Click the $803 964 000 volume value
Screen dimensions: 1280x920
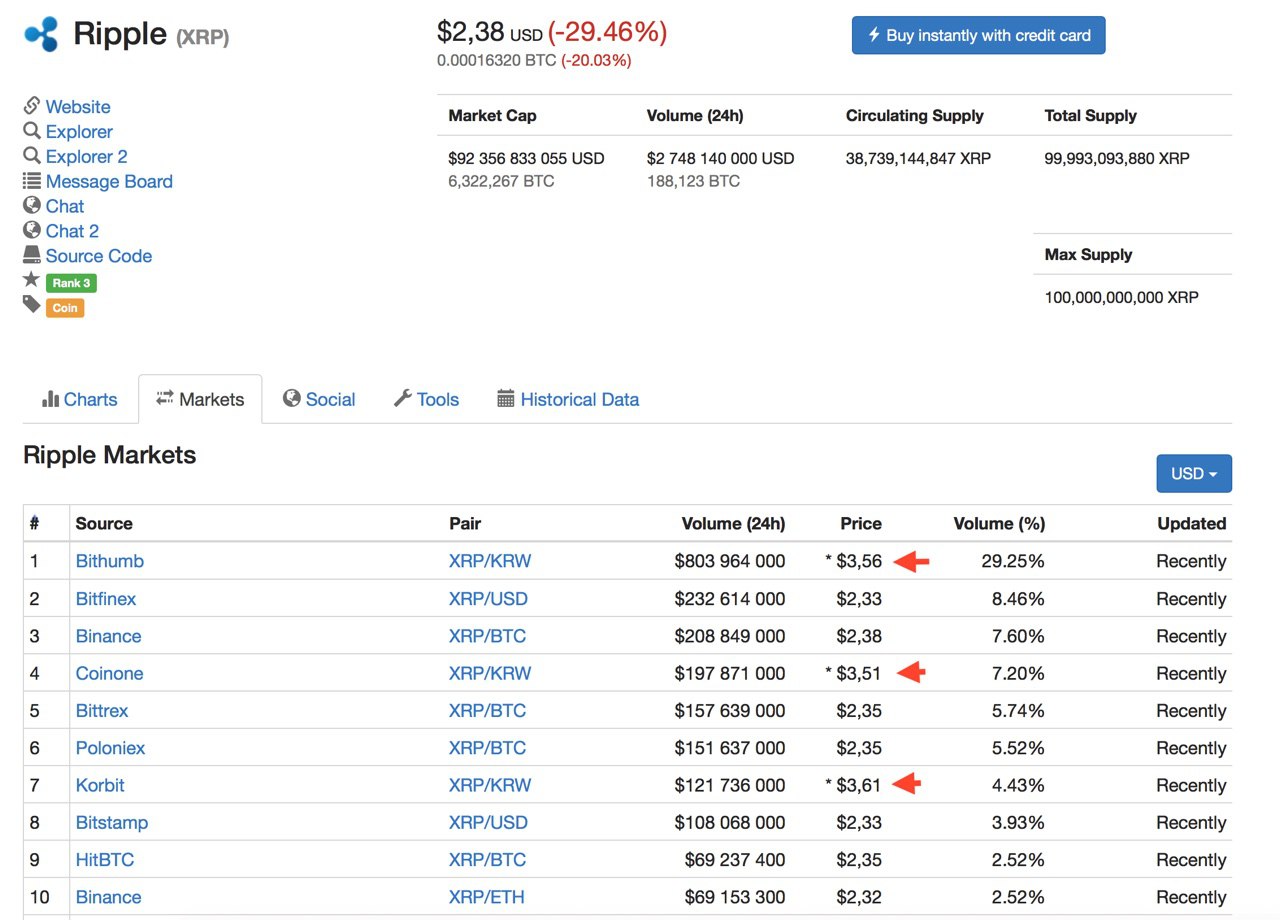[x=730, y=561]
